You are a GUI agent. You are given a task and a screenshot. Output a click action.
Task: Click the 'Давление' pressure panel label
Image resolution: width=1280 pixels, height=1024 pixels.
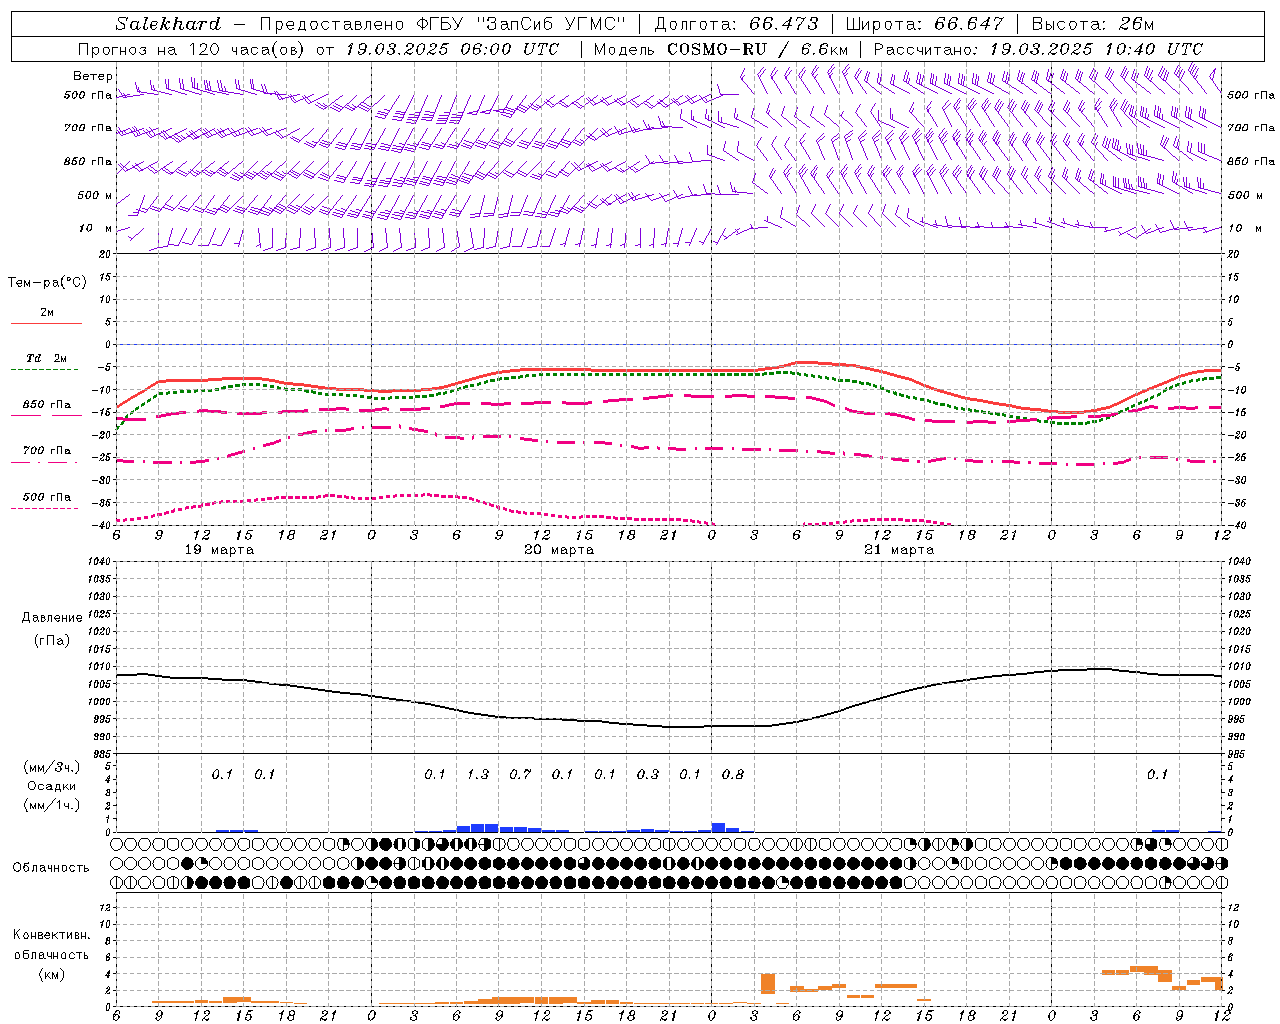point(52,618)
